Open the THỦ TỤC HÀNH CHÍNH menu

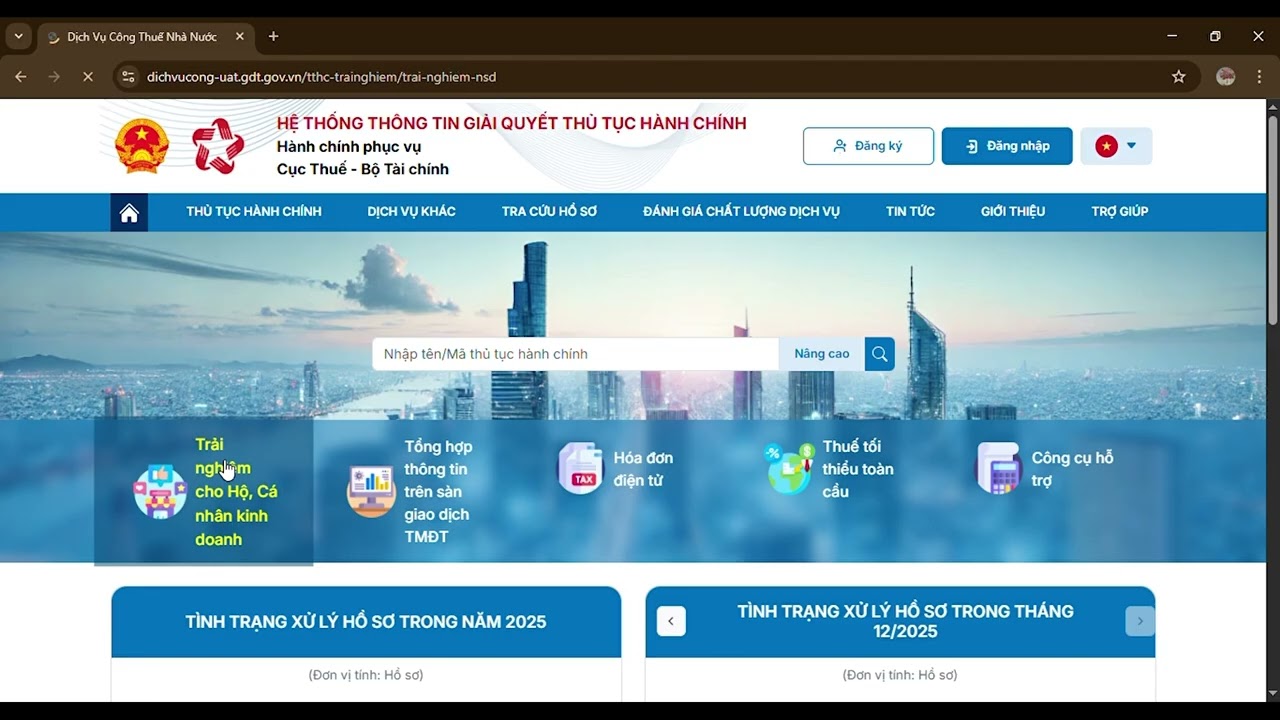pos(254,212)
